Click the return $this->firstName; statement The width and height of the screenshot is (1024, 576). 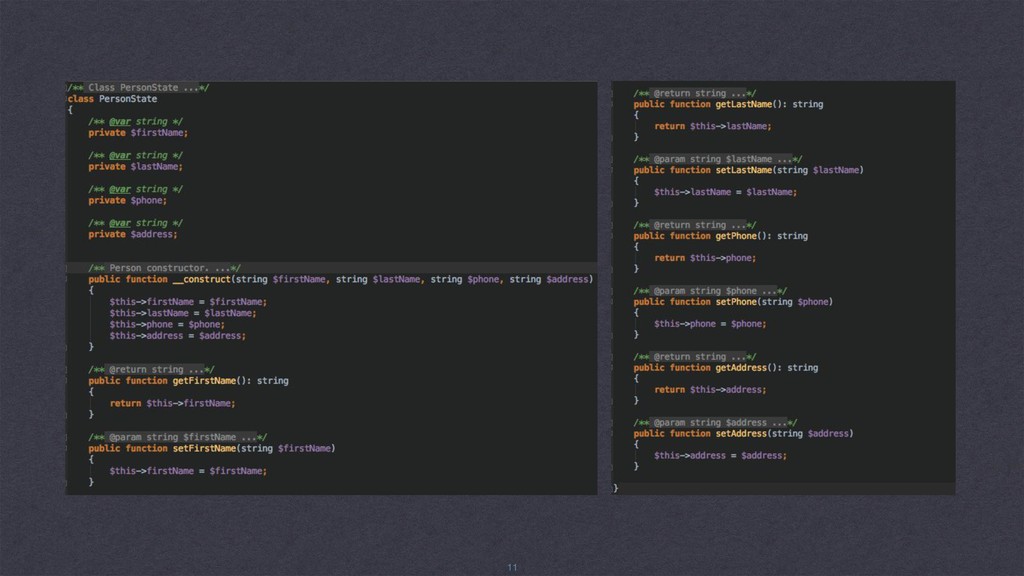click(x=172, y=403)
